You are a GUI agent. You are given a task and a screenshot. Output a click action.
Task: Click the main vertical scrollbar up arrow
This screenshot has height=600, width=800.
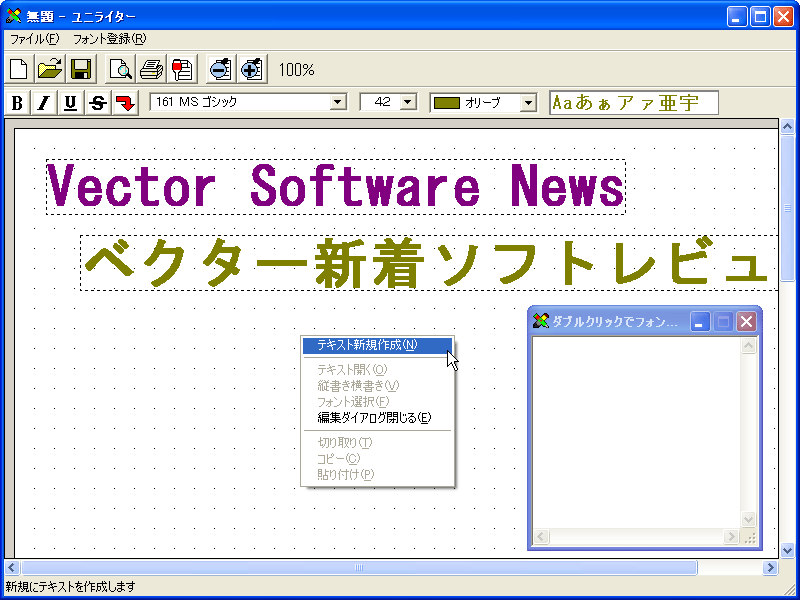(787, 126)
